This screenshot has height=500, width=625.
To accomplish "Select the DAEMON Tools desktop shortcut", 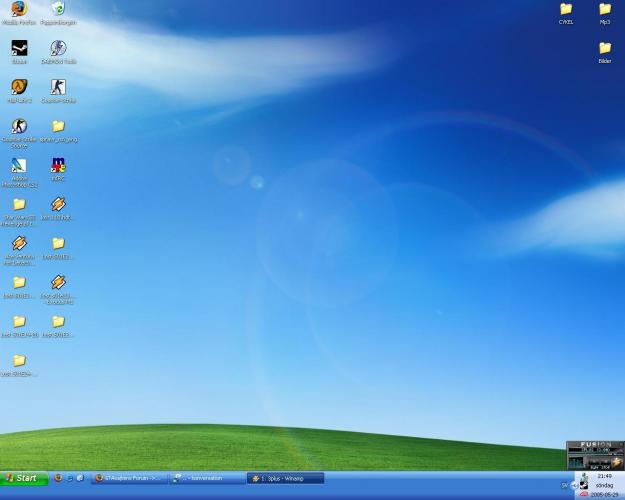I will [x=58, y=52].
